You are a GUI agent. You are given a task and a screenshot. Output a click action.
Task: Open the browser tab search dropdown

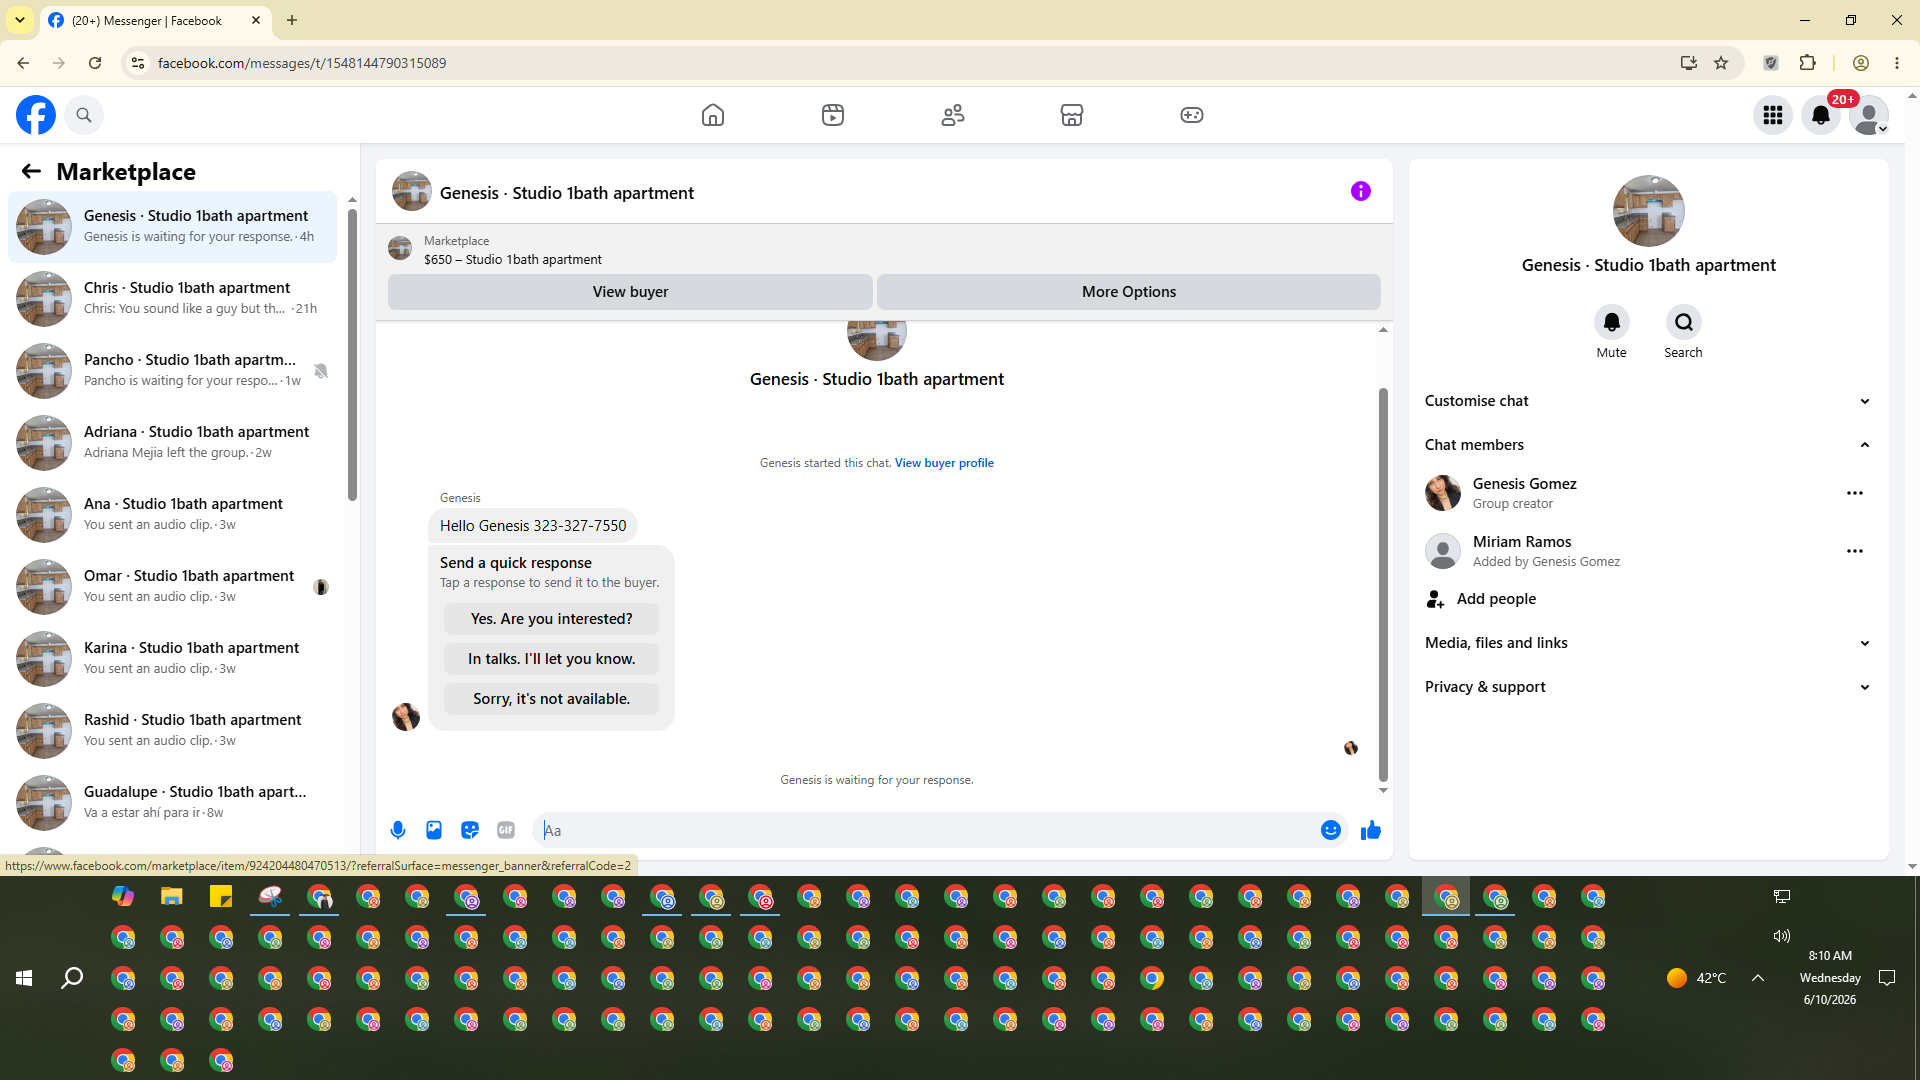pos(20,20)
